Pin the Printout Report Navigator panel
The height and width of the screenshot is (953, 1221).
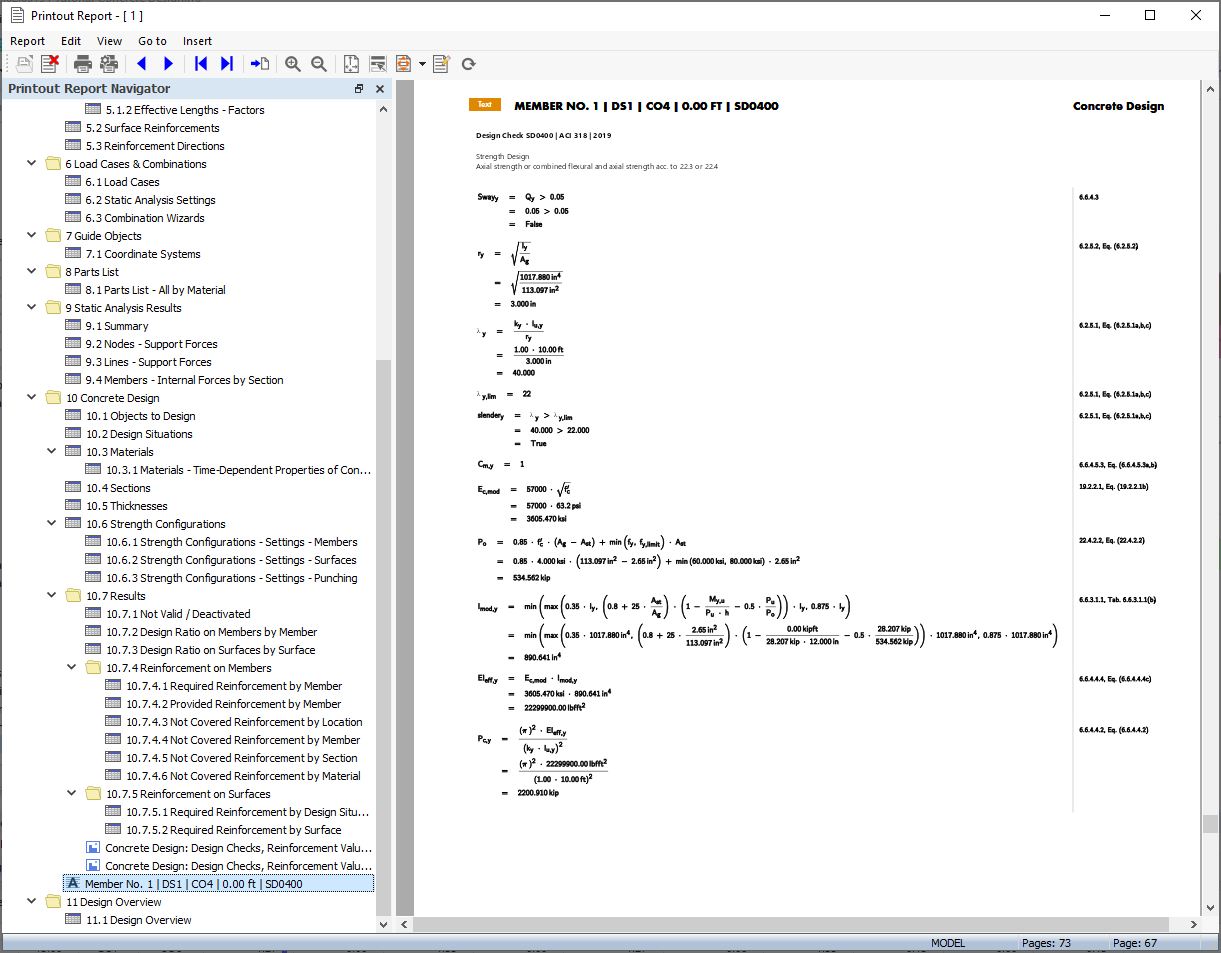358,89
